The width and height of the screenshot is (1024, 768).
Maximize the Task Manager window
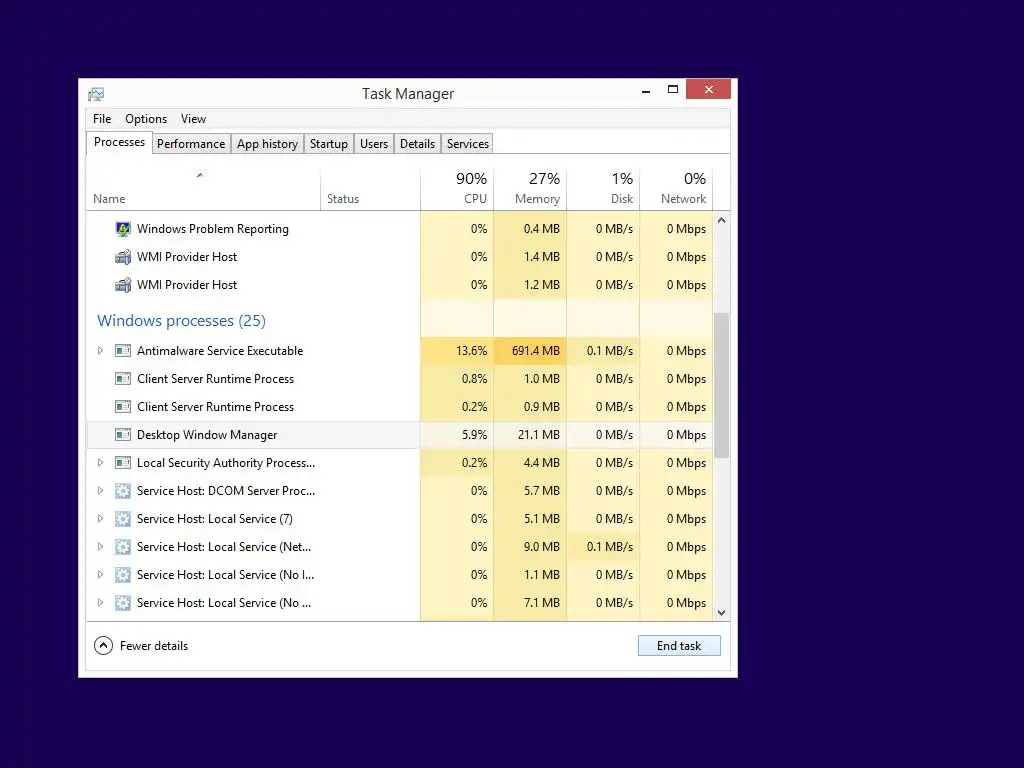[673, 89]
